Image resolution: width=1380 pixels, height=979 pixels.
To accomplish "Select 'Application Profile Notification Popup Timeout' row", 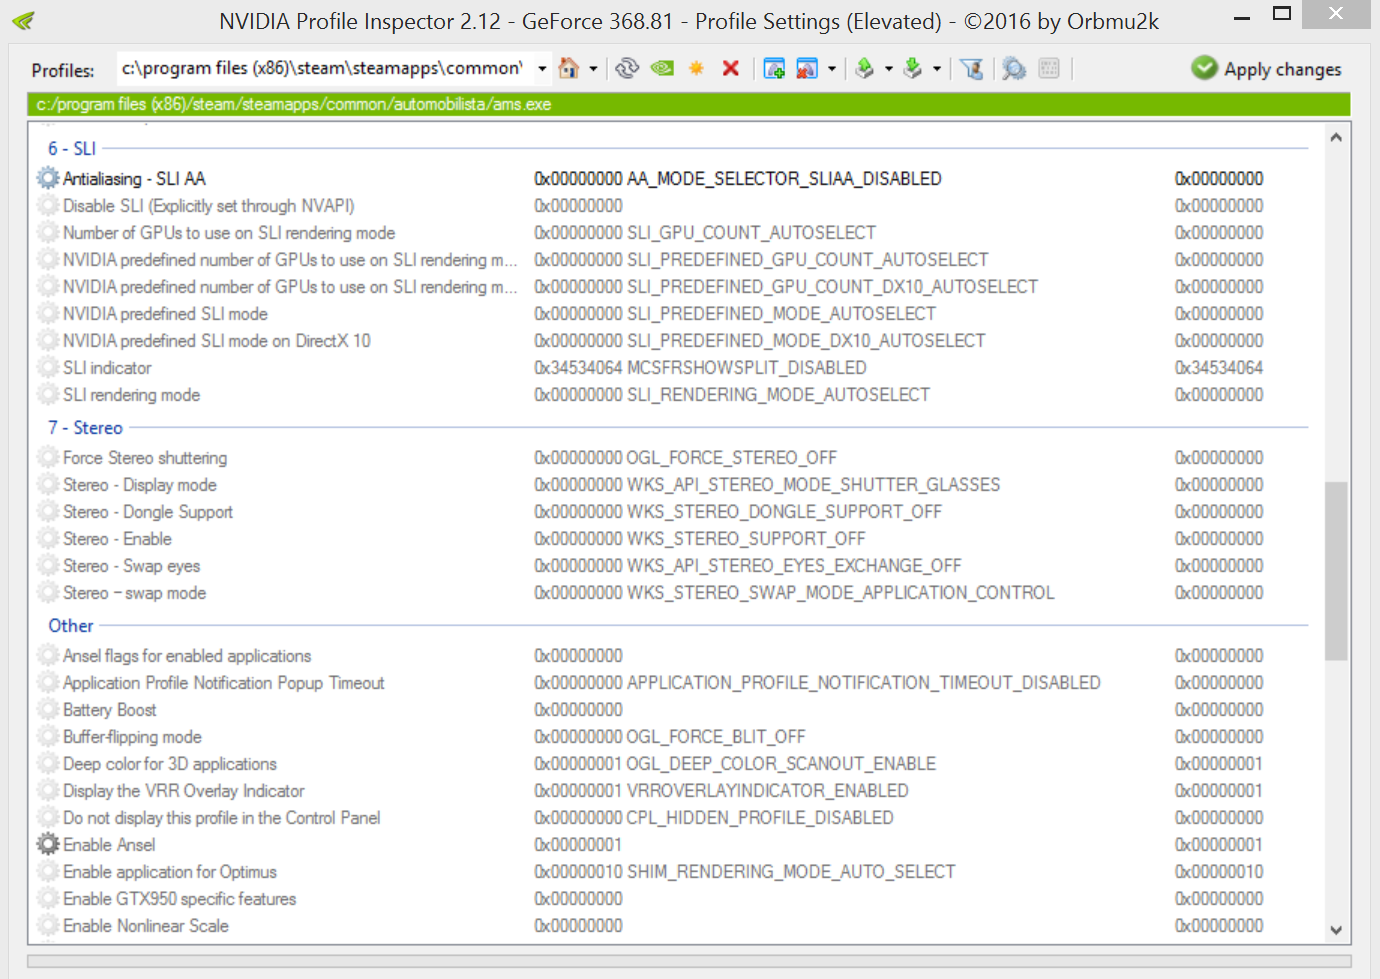I will (224, 682).
